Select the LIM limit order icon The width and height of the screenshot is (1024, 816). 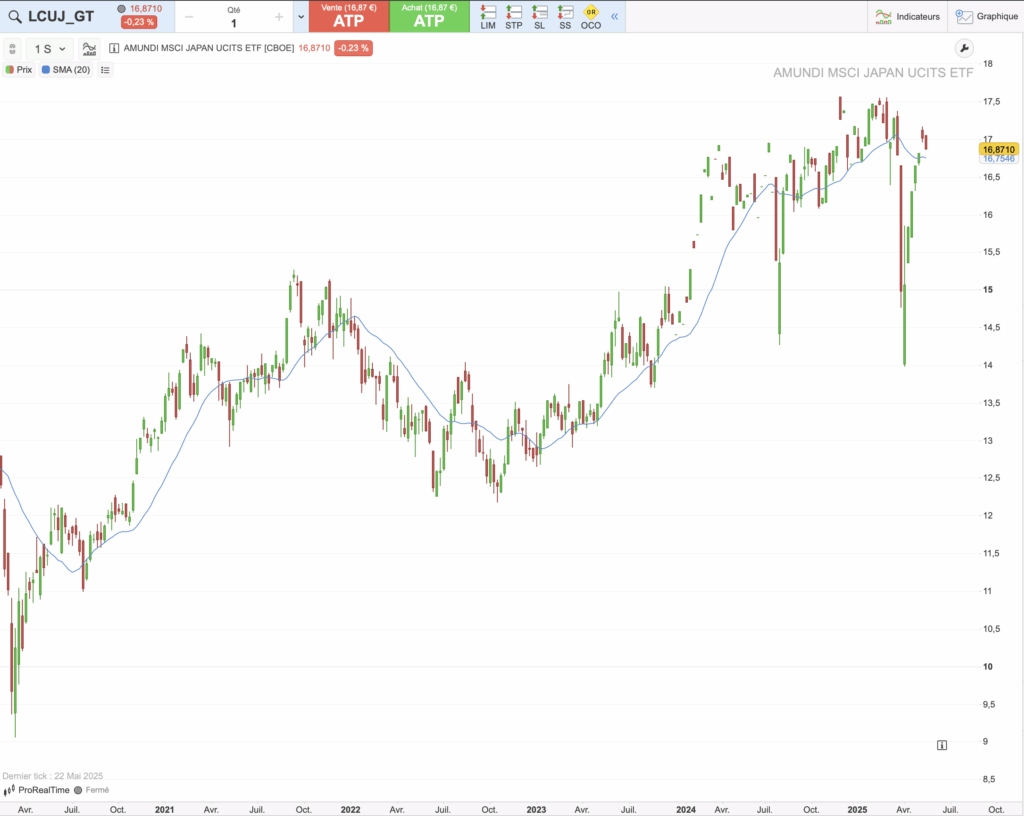point(488,17)
